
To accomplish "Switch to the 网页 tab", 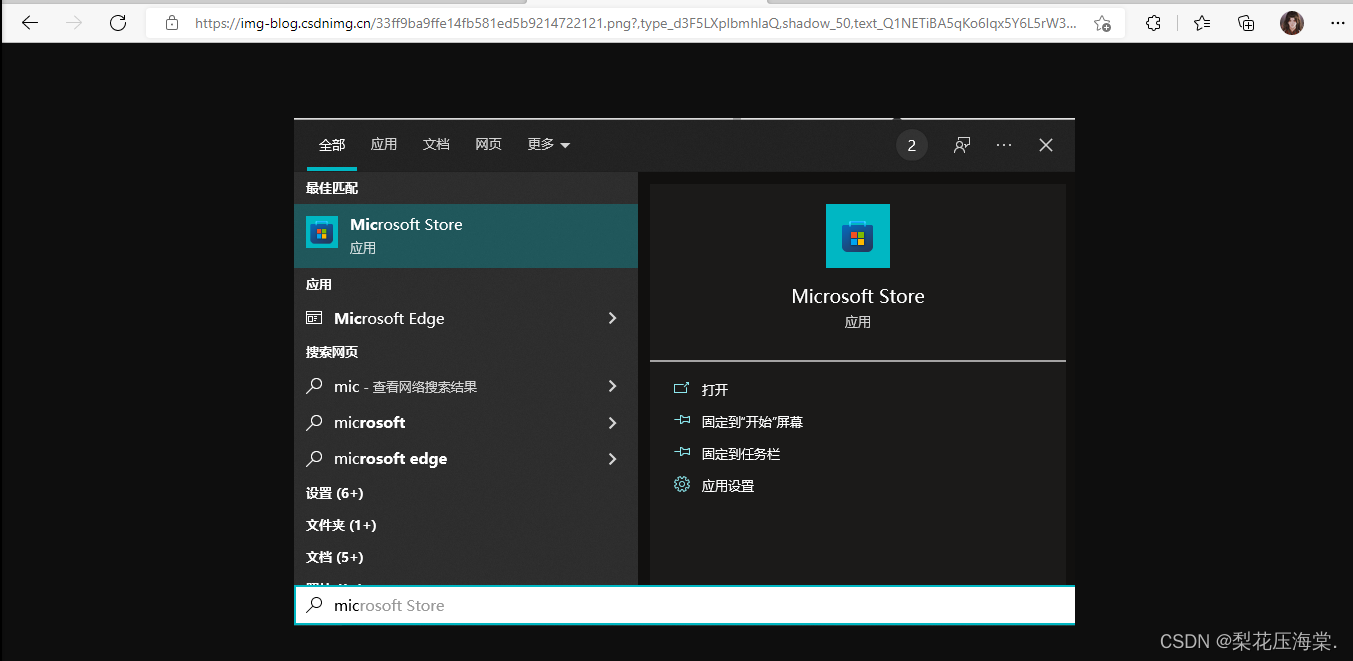I will click(x=489, y=145).
